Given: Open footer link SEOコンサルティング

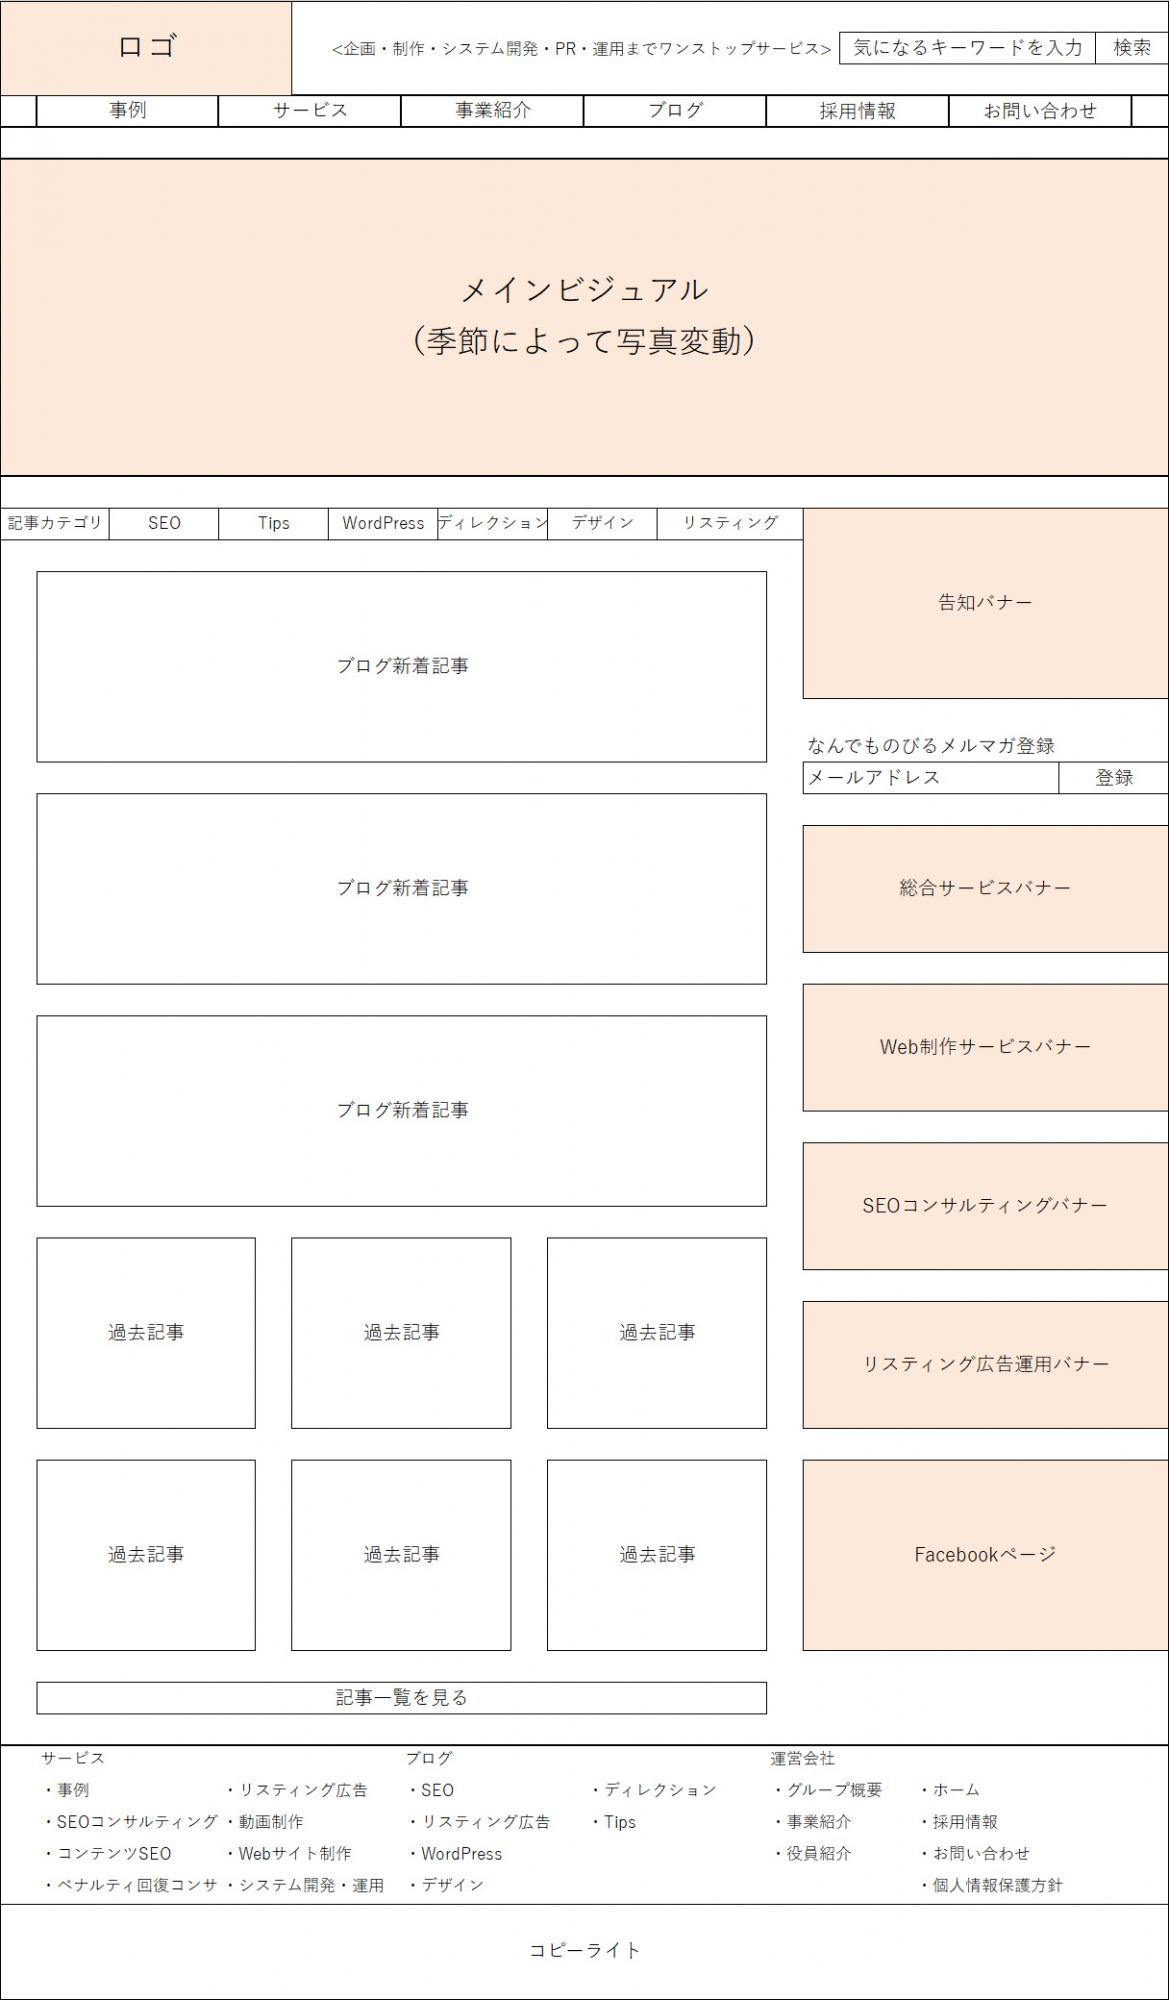Looking at the screenshot, I should pyautogui.click(x=130, y=1822).
